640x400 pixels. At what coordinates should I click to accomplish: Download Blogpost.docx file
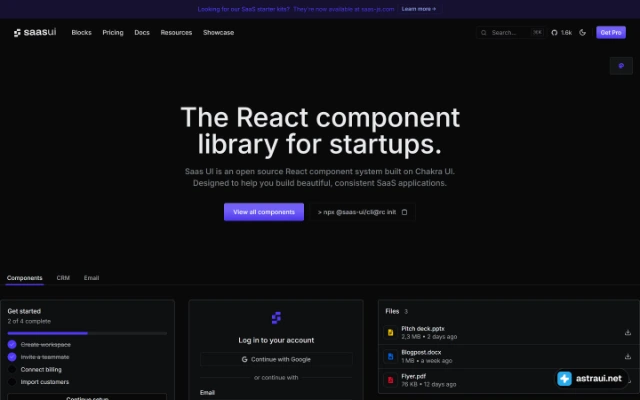coord(628,356)
